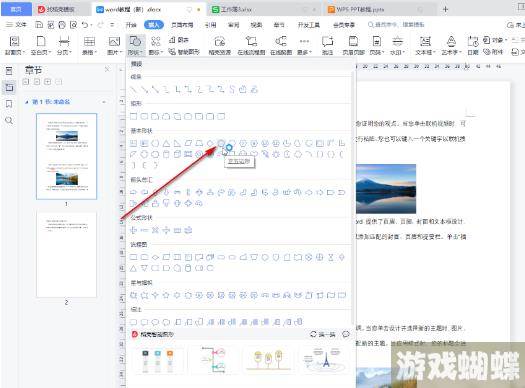Viewport: 525px width, 388px height.
Task: Select the page 1 thumbnail in 章节 panel
Action: pos(66,156)
